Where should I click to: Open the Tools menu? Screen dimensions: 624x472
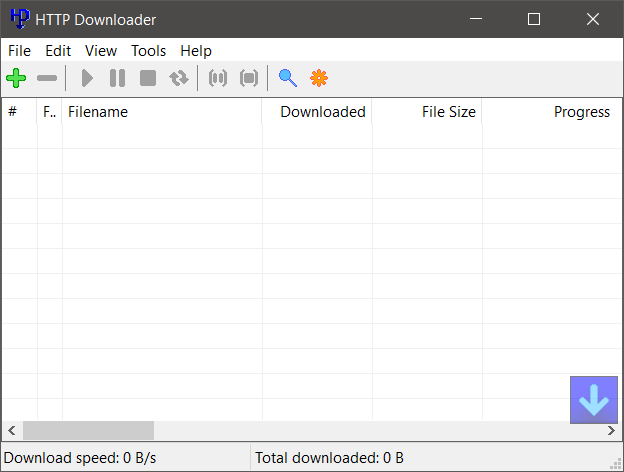(x=148, y=51)
